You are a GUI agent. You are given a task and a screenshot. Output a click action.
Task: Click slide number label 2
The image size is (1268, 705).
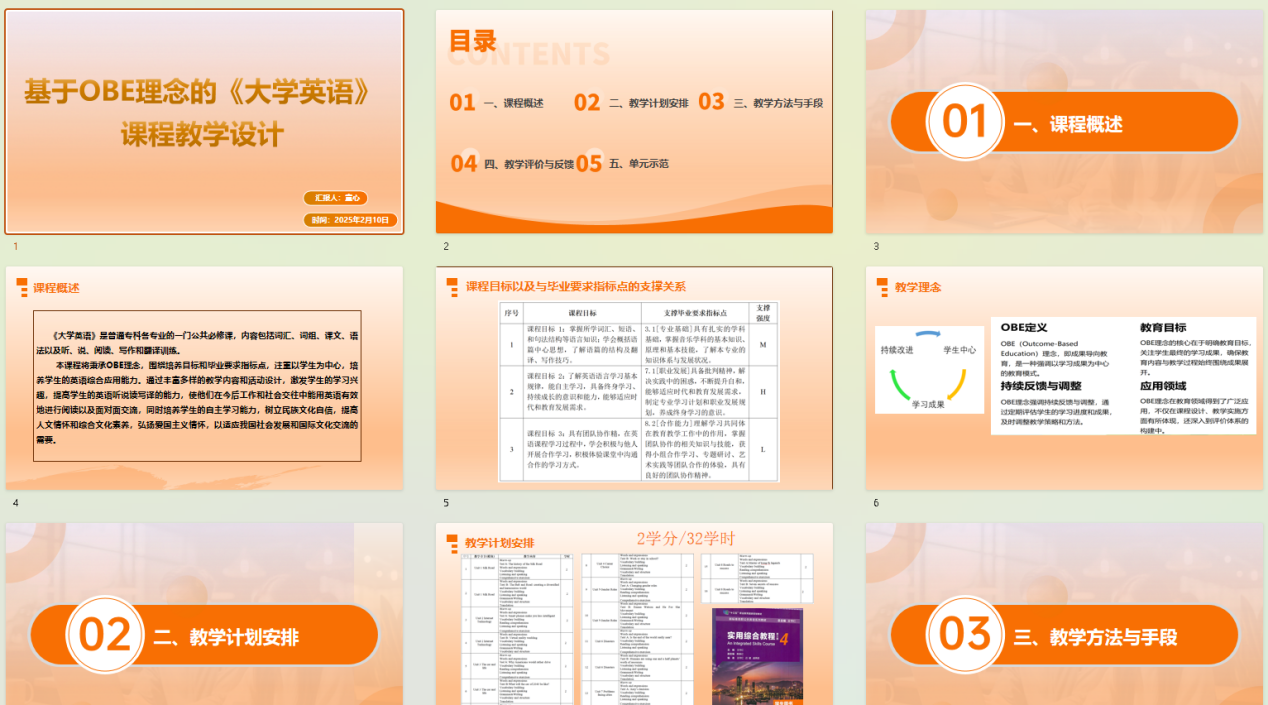pos(446,246)
